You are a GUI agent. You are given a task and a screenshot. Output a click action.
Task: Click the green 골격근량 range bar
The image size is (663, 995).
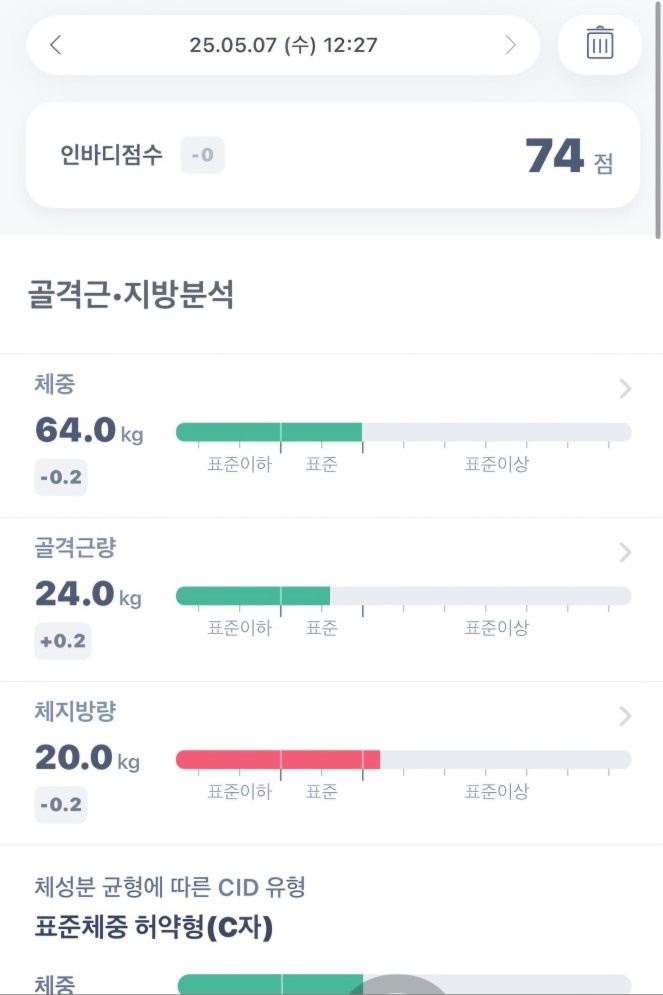coord(253,596)
